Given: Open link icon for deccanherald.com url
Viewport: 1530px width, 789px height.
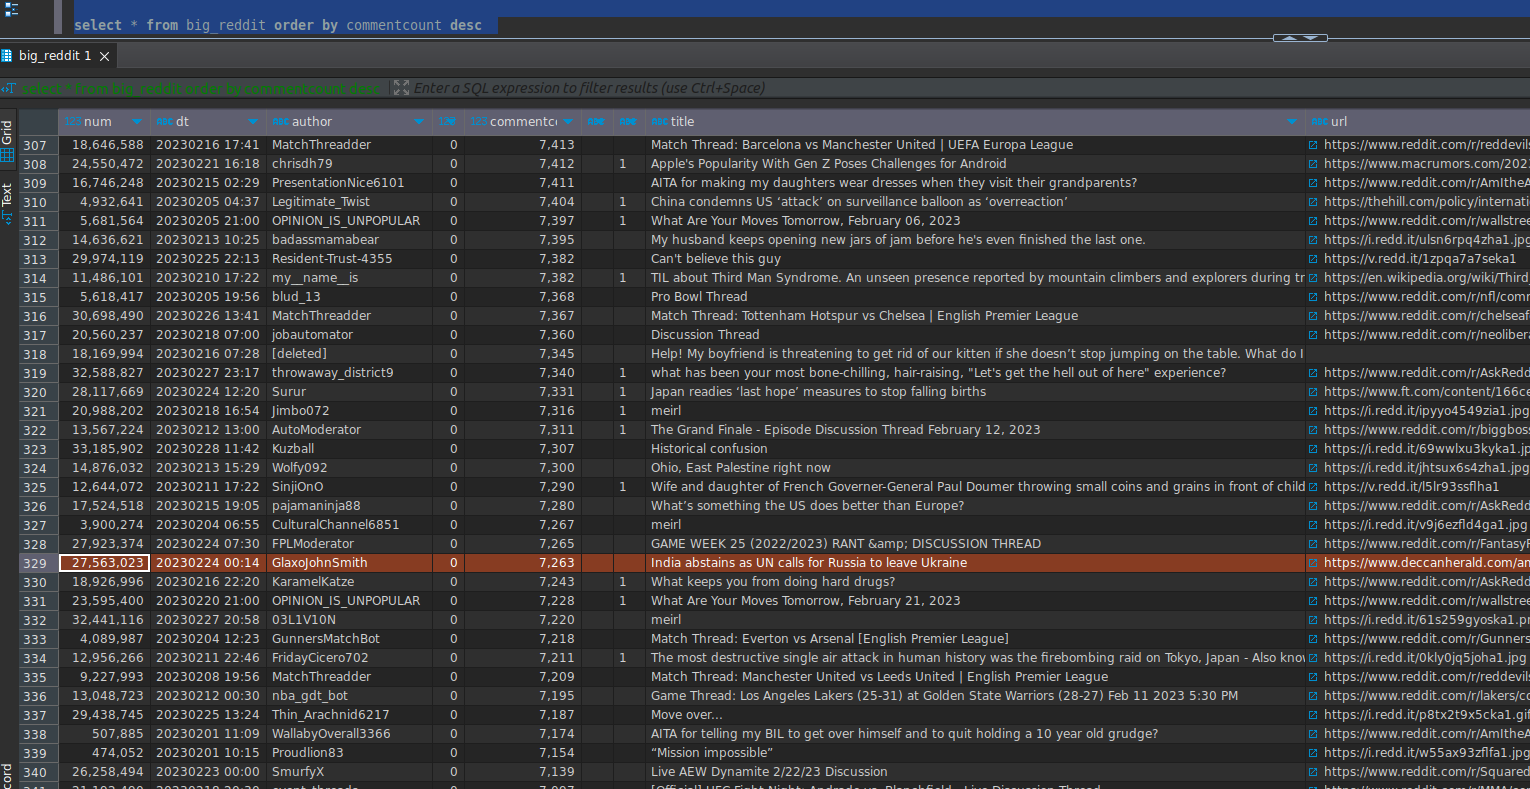Looking at the screenshot, I should click(x=1313, y=563).
